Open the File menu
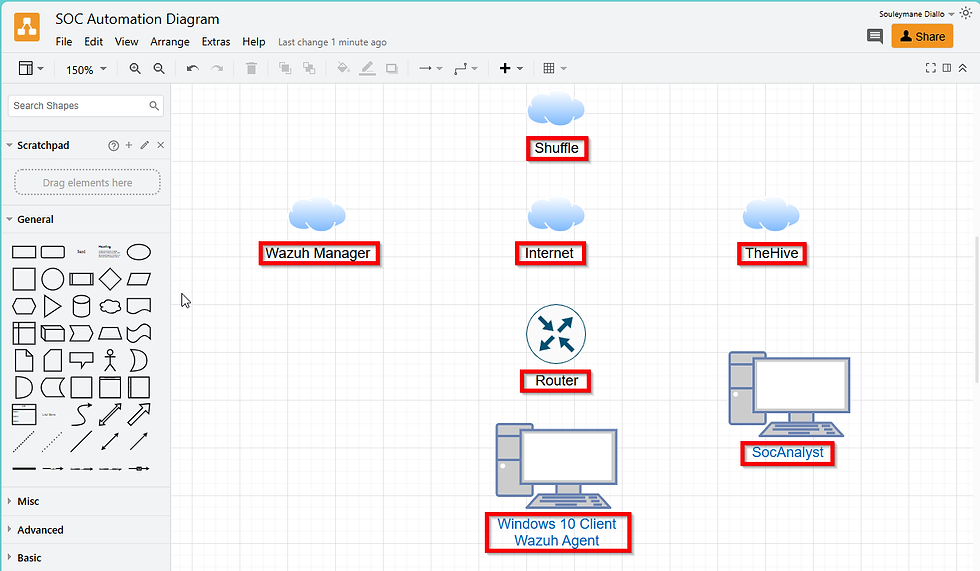980x571 pixels. [64, 42]
